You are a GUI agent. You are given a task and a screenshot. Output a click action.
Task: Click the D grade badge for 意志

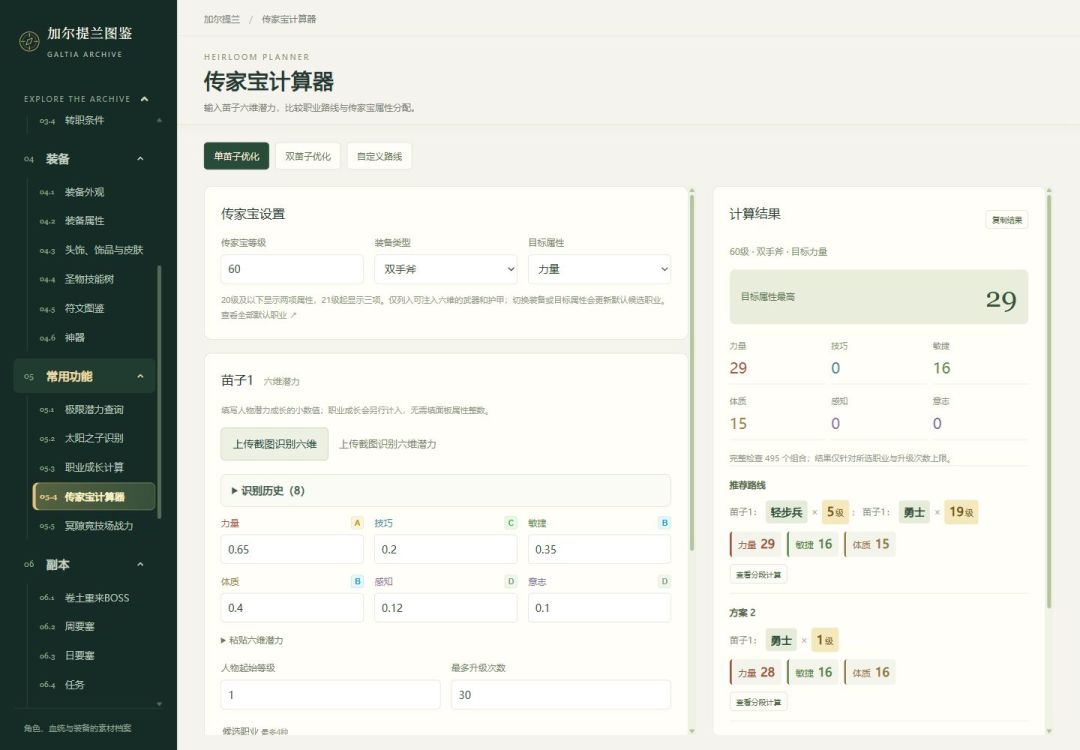tap(664, 581)
